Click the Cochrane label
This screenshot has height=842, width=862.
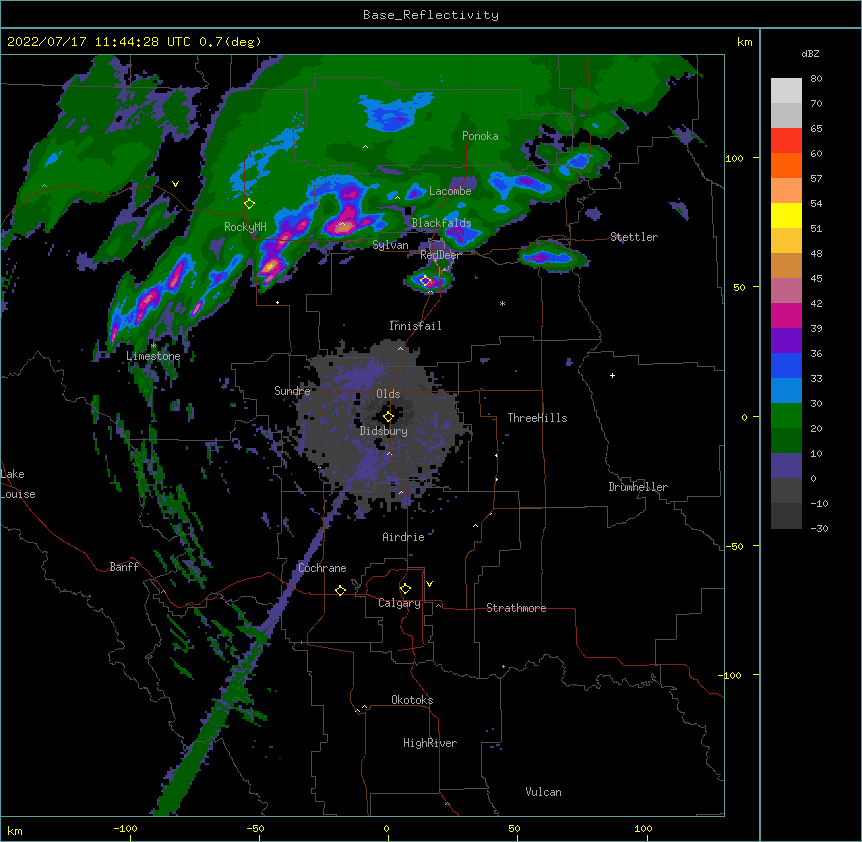[322, 568]
